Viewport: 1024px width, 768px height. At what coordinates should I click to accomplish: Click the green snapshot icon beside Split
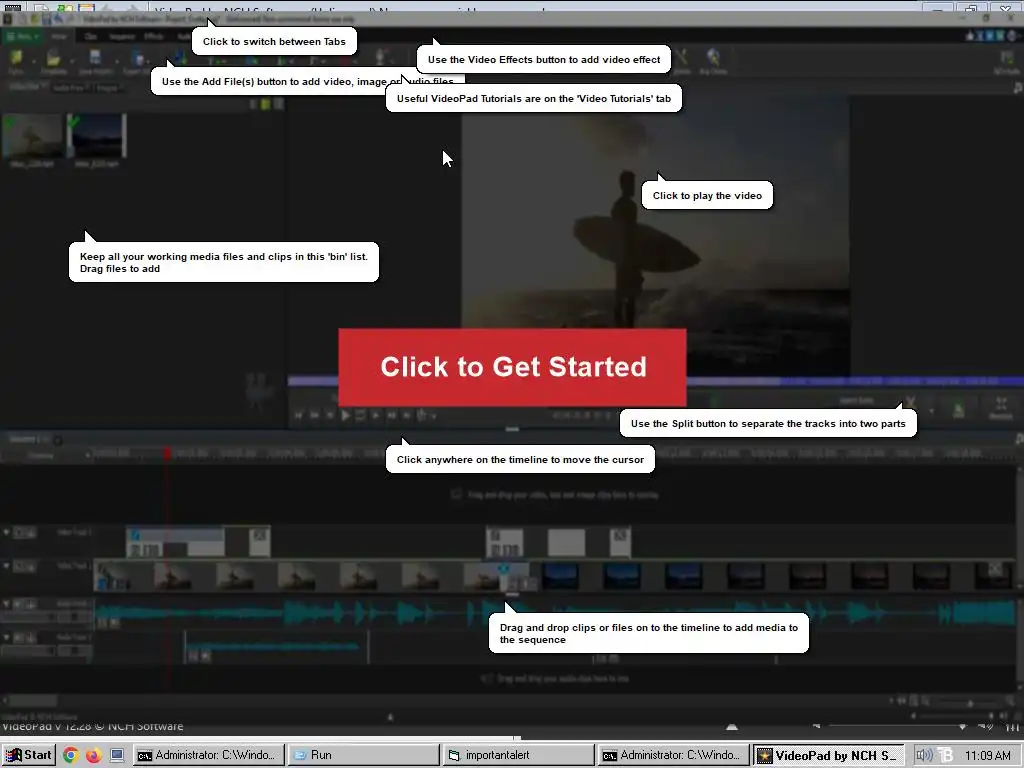tap(959, 410)
